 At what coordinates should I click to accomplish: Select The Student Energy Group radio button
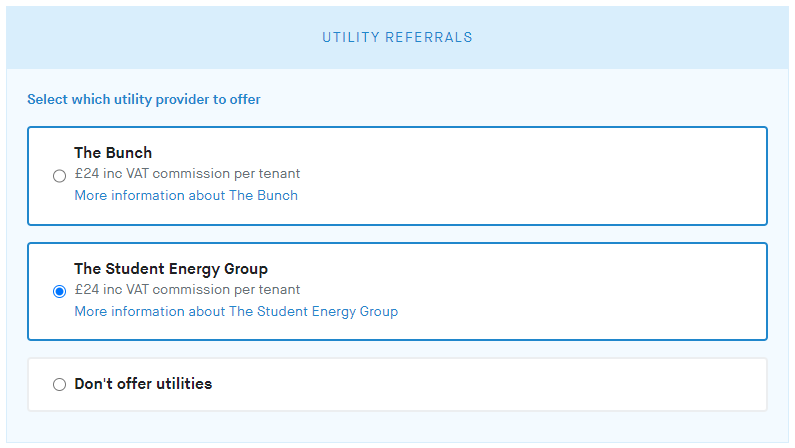(59, 292)
